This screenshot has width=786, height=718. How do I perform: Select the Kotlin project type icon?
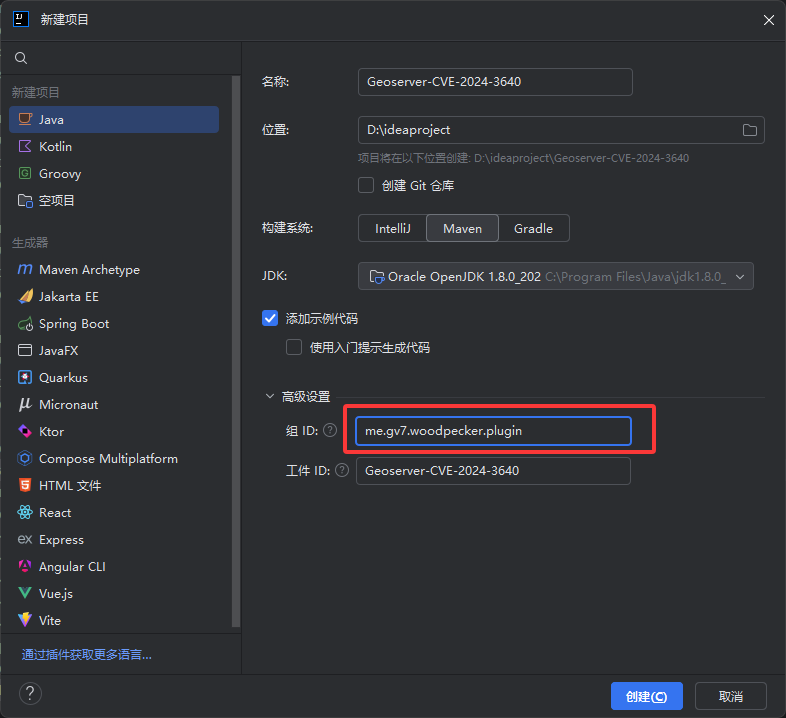click(25, 147)
